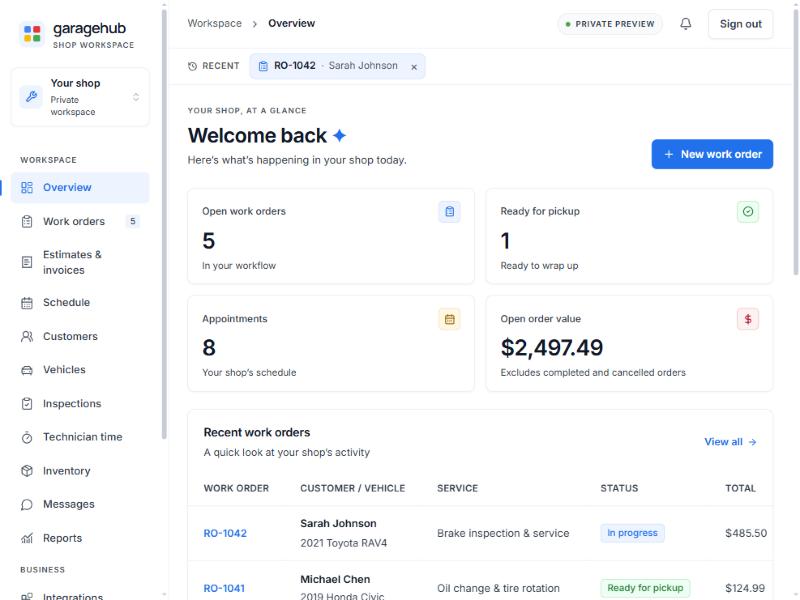
Task: Click the $485.50 total cell
Action: 746,534
